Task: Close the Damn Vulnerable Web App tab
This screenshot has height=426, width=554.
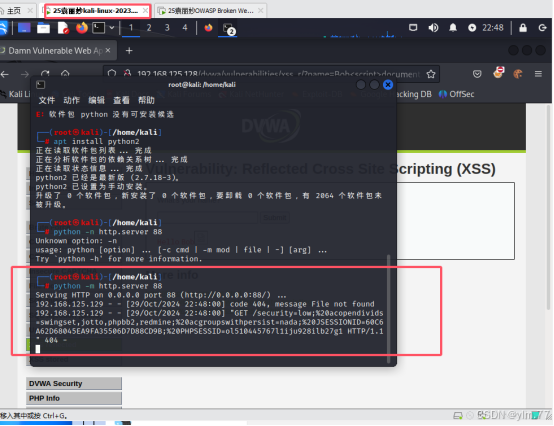Action: [108, 51]
